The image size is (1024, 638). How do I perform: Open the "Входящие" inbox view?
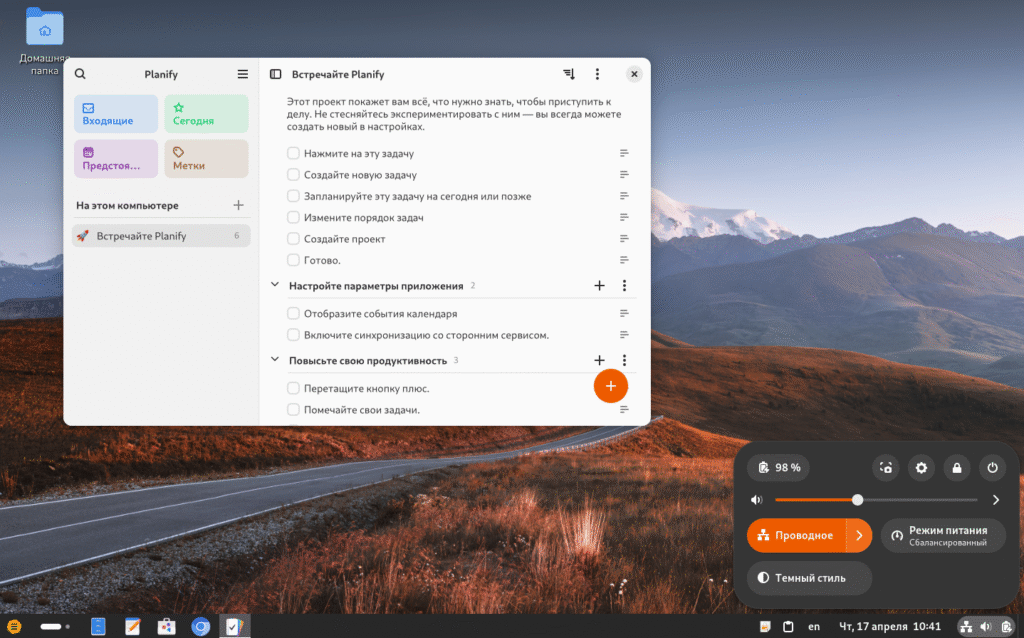pyautogui.click(x=115, y=114)
